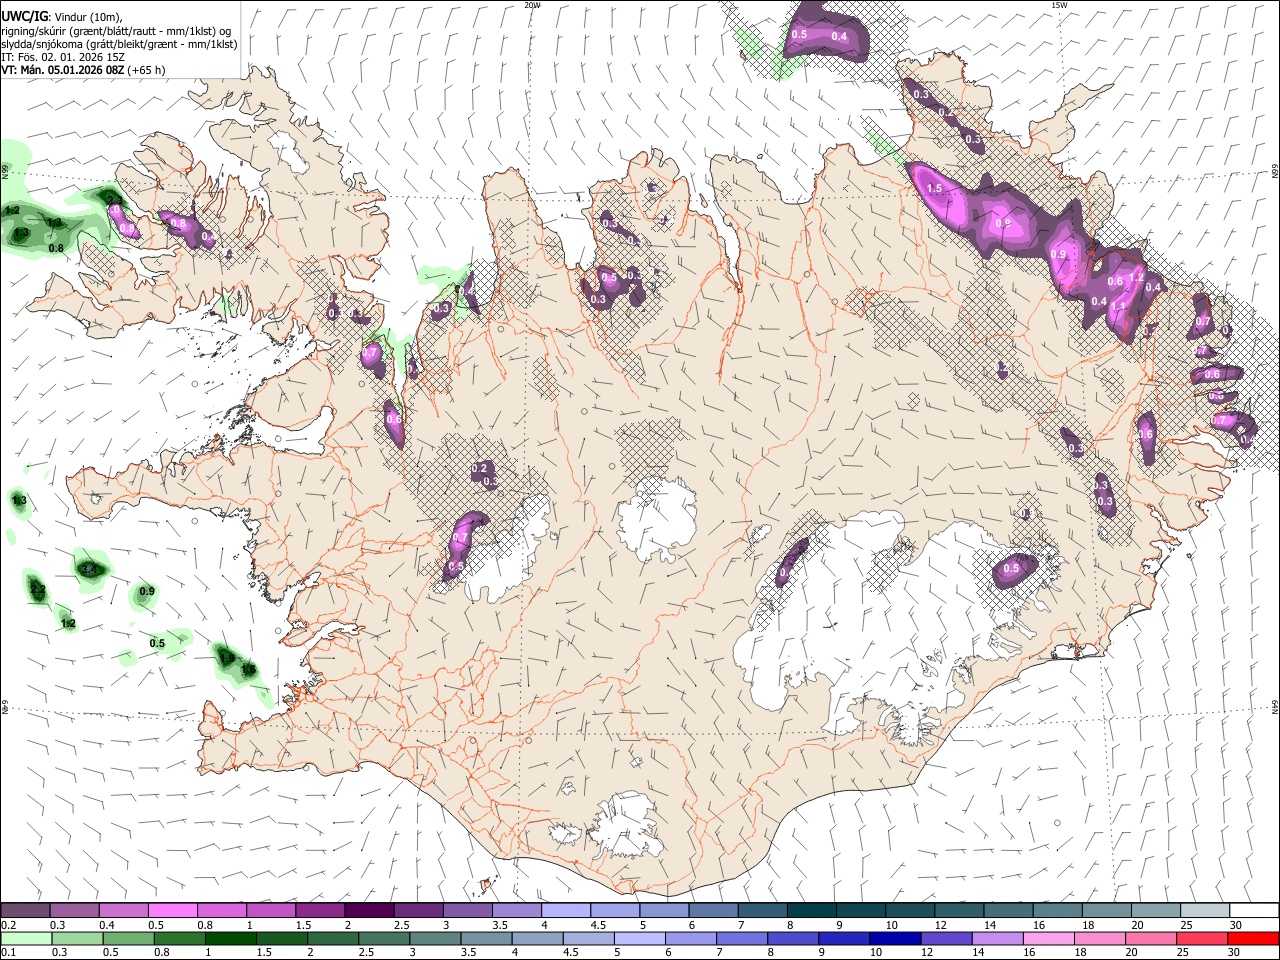1280x960 pixels.
Task: Select the 25–30 red-pink swatch in rain legend
Action: (1204, 938)
